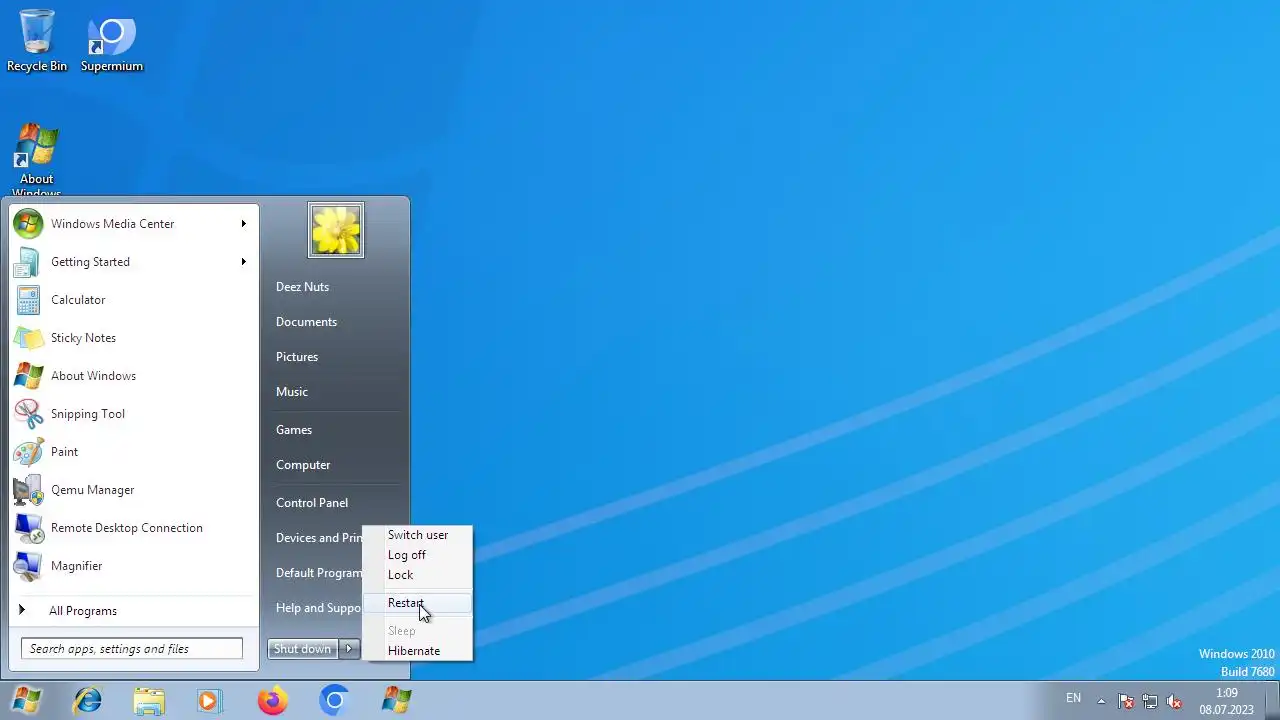Expand Windows Media Center submenu arrow
Viewport: 1280px width, 720px height.
(x=243, y=224)
